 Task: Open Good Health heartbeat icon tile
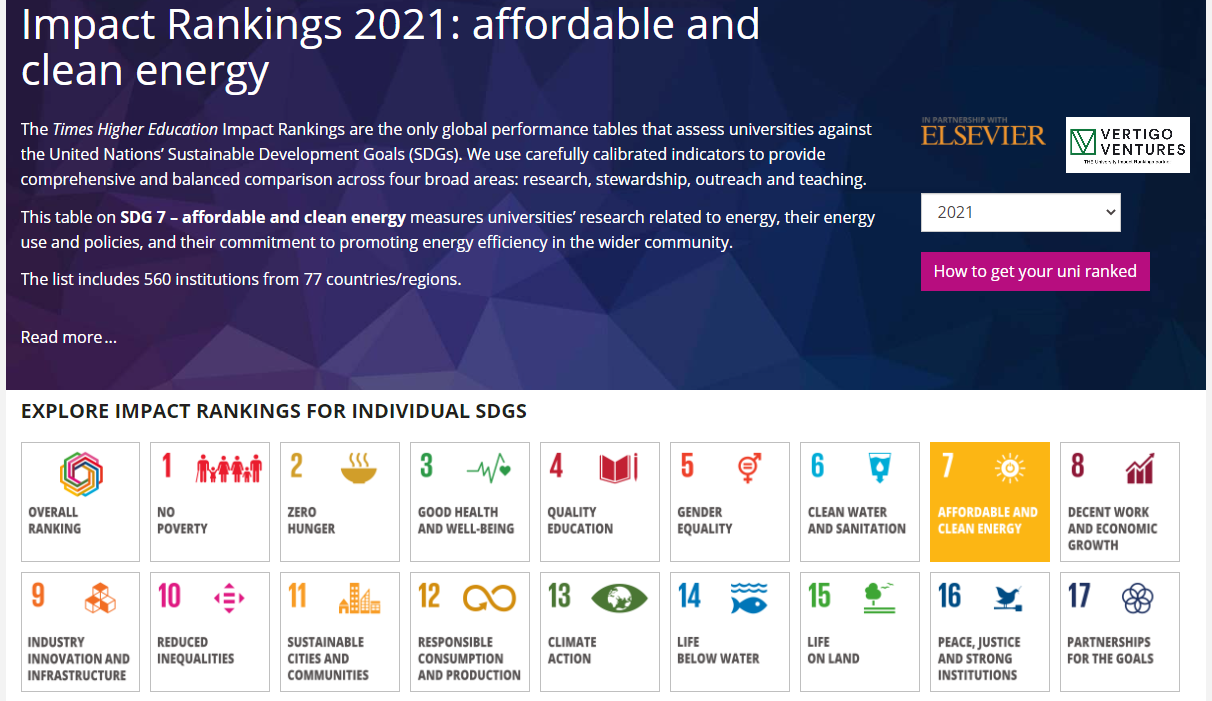[x=488, y=468]
